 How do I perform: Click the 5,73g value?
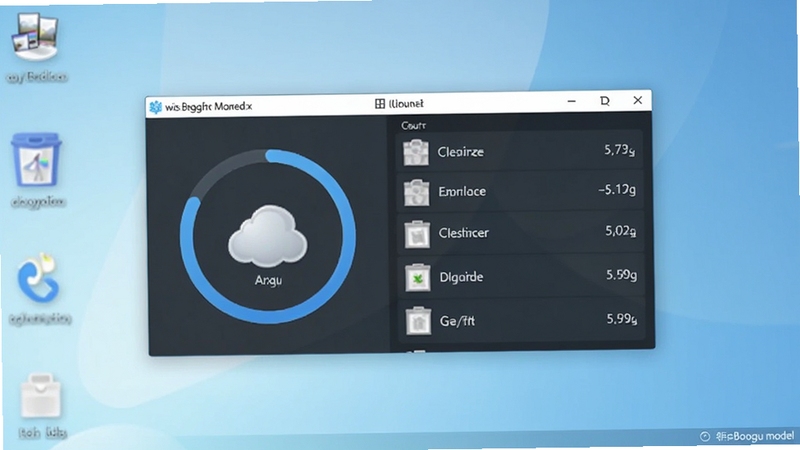619,150
